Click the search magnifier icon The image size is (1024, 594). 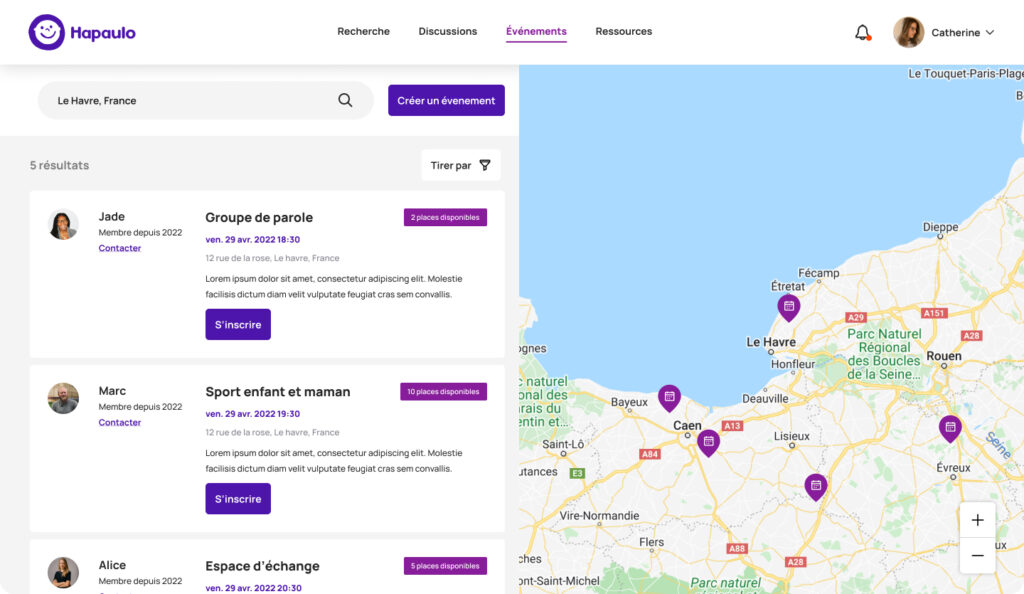coord(345,100)
